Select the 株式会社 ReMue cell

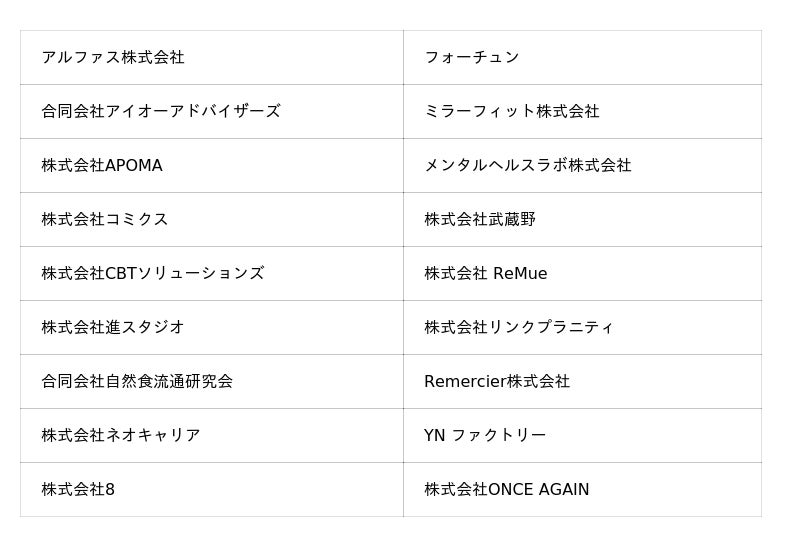point(486,274)
